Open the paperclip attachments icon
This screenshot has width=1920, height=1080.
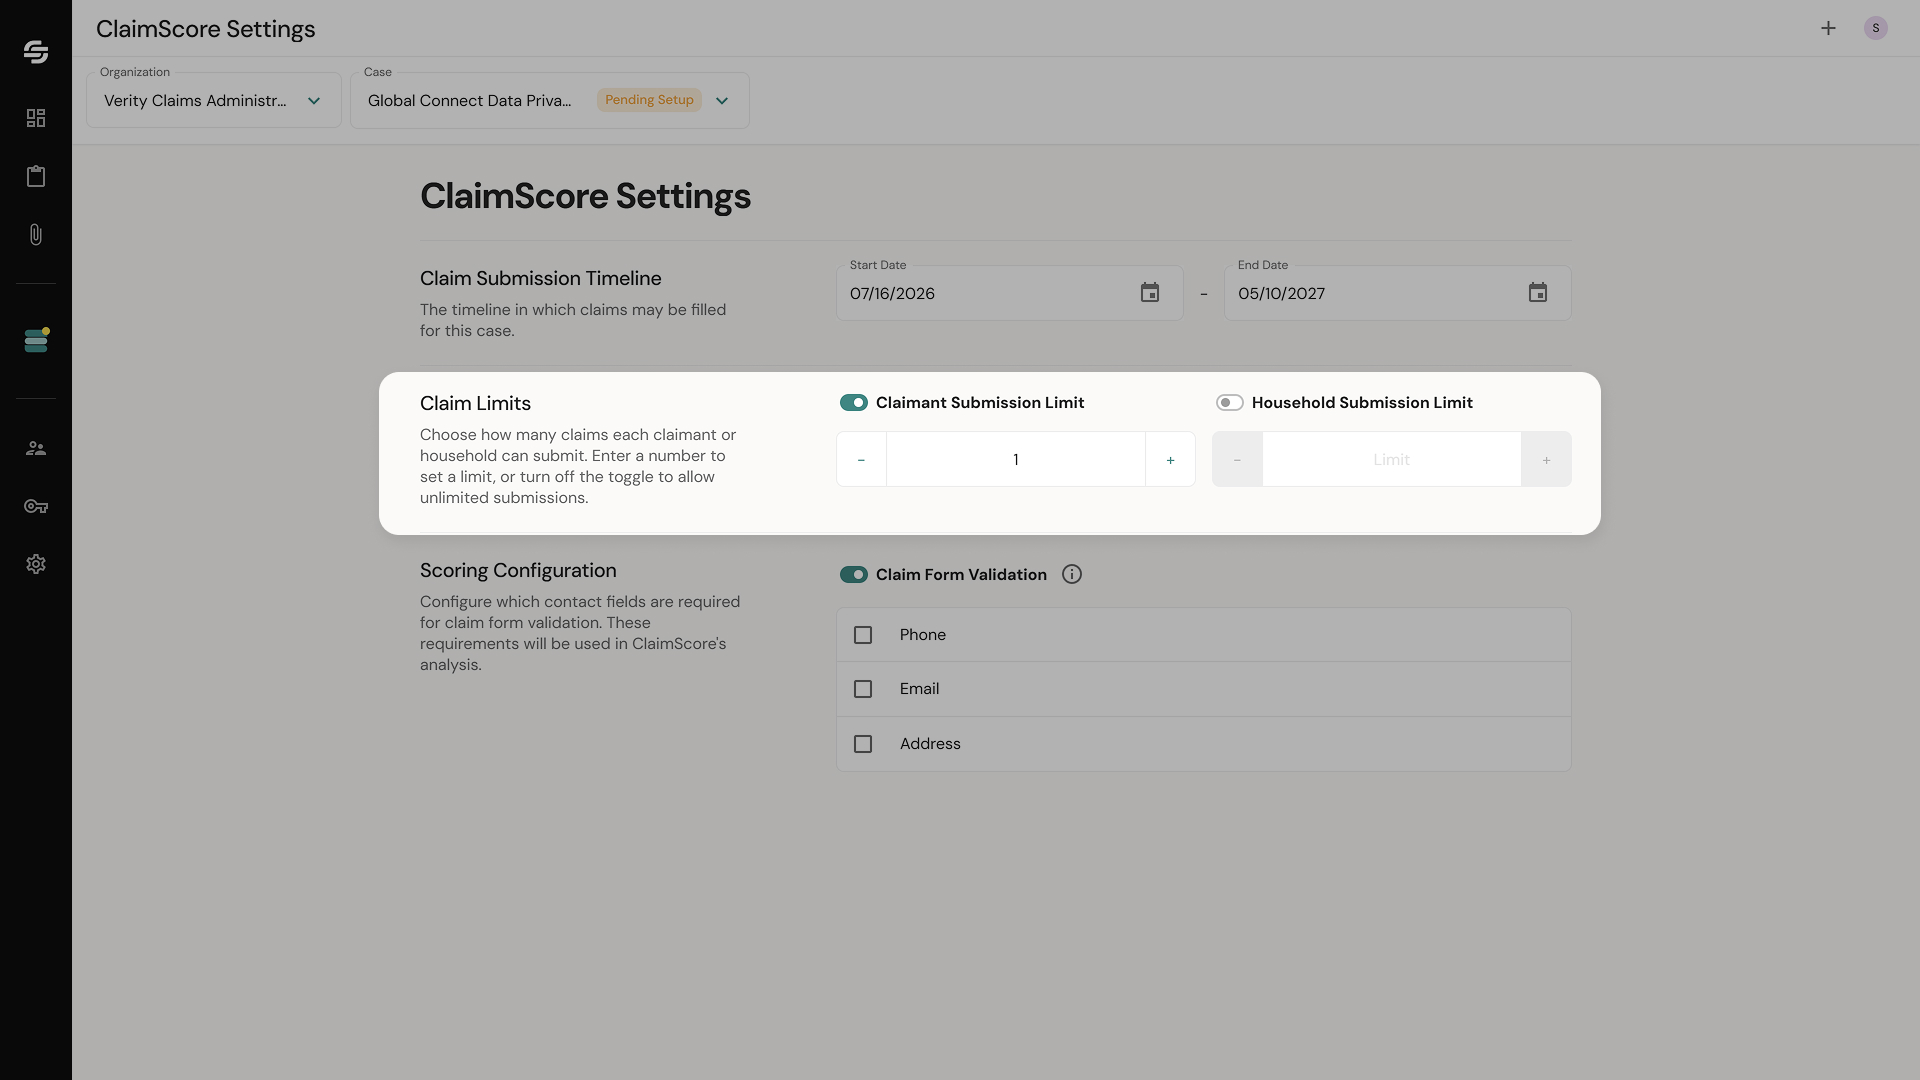click(x=36, y=234)
